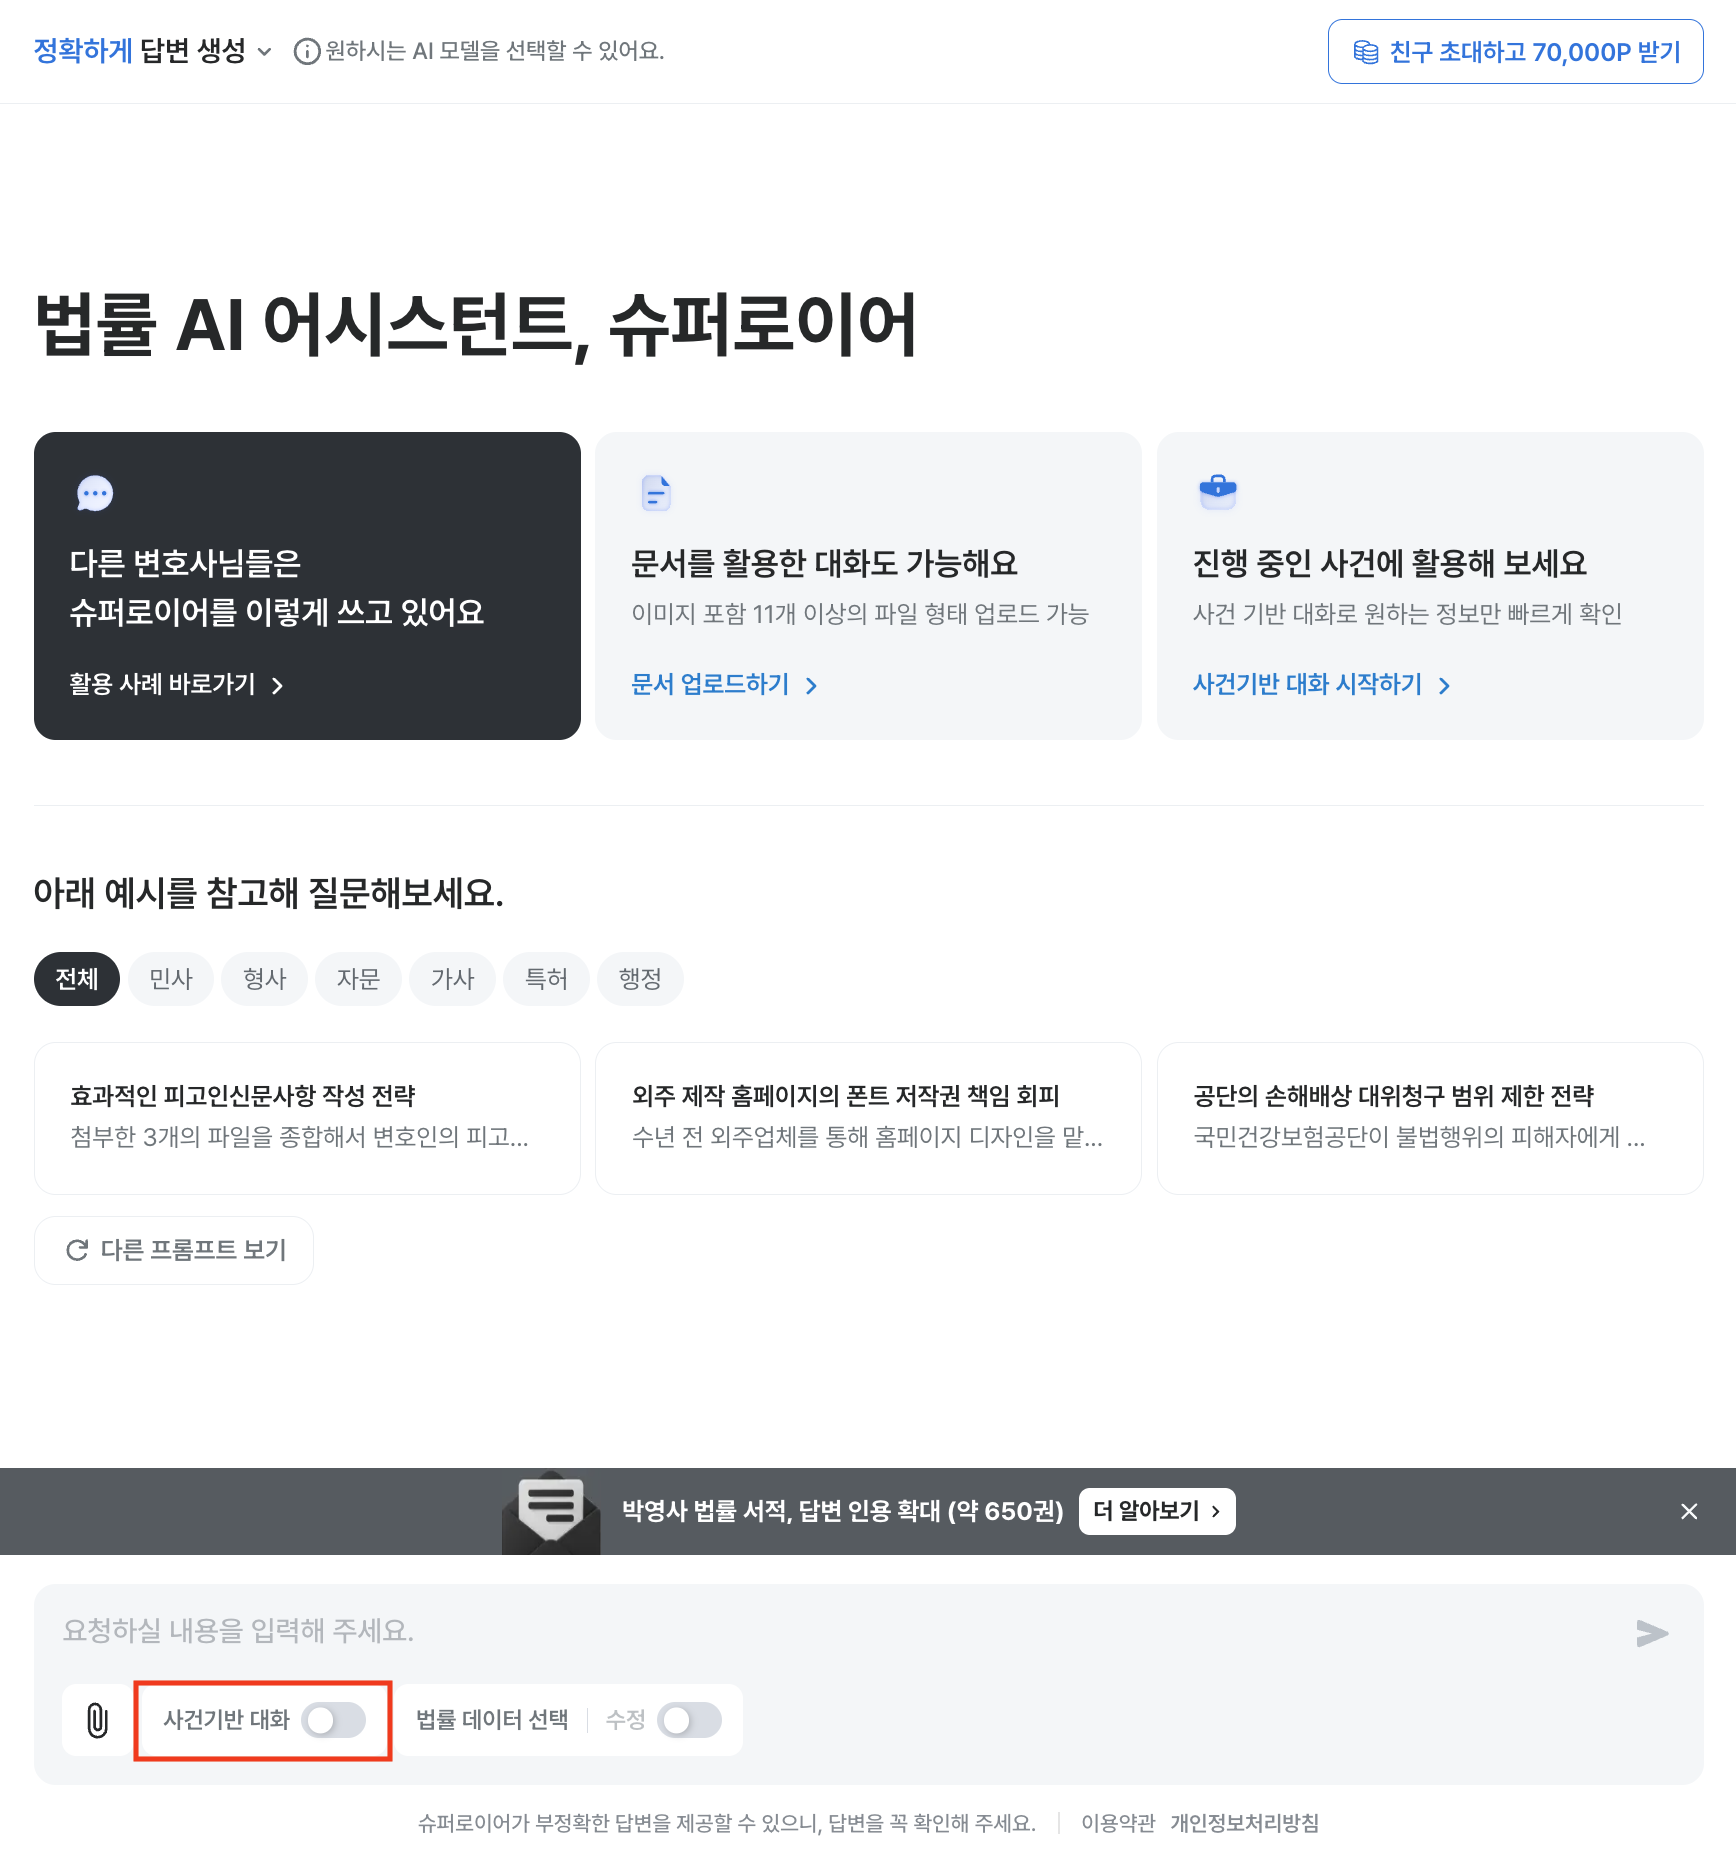The image size is (1736, 1860).
Task: Open the 이용약관 link
Action: (x=1118, y=1823)
